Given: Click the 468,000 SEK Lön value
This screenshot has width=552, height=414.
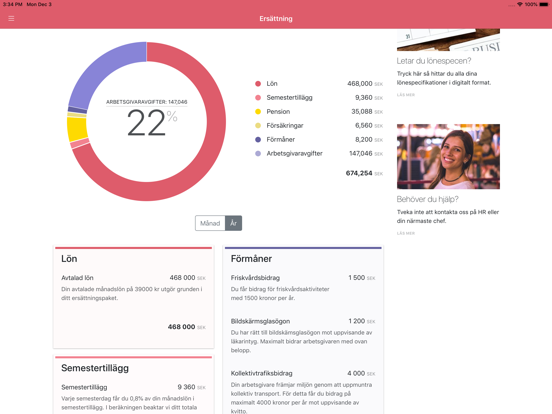Looking at the screenshot, I should point(365,84).
